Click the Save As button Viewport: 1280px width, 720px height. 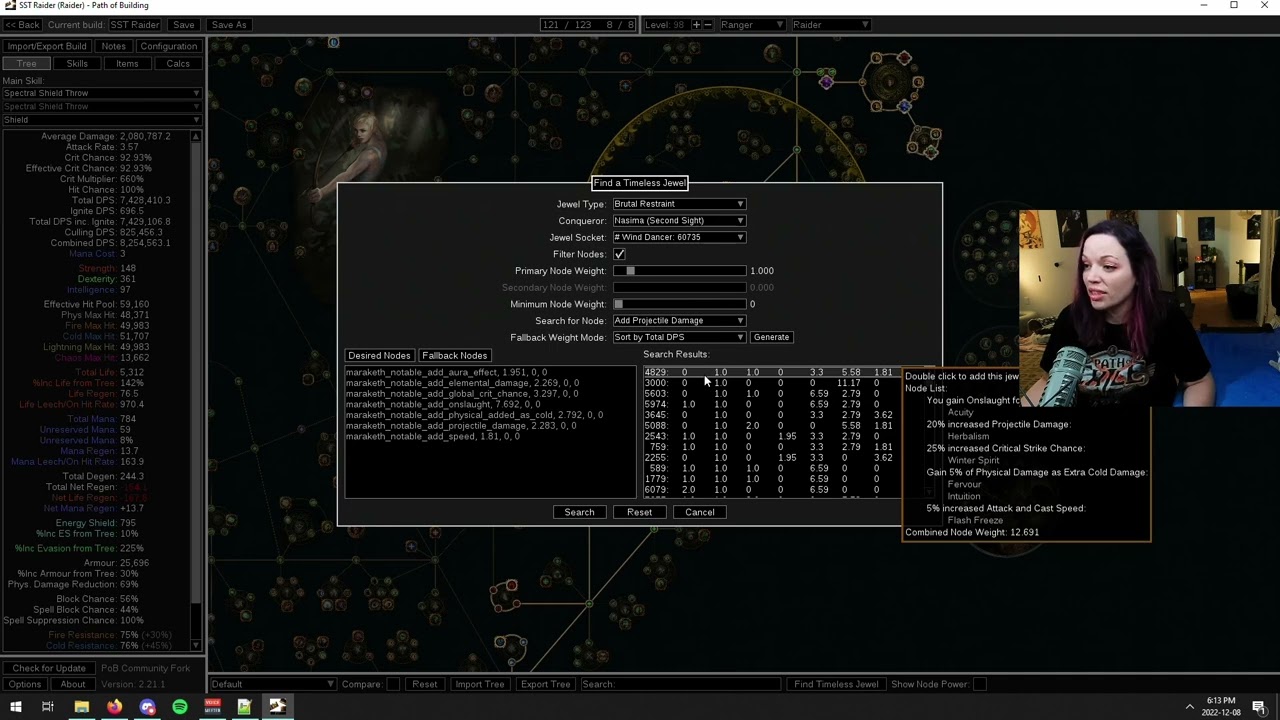(228, 24)
